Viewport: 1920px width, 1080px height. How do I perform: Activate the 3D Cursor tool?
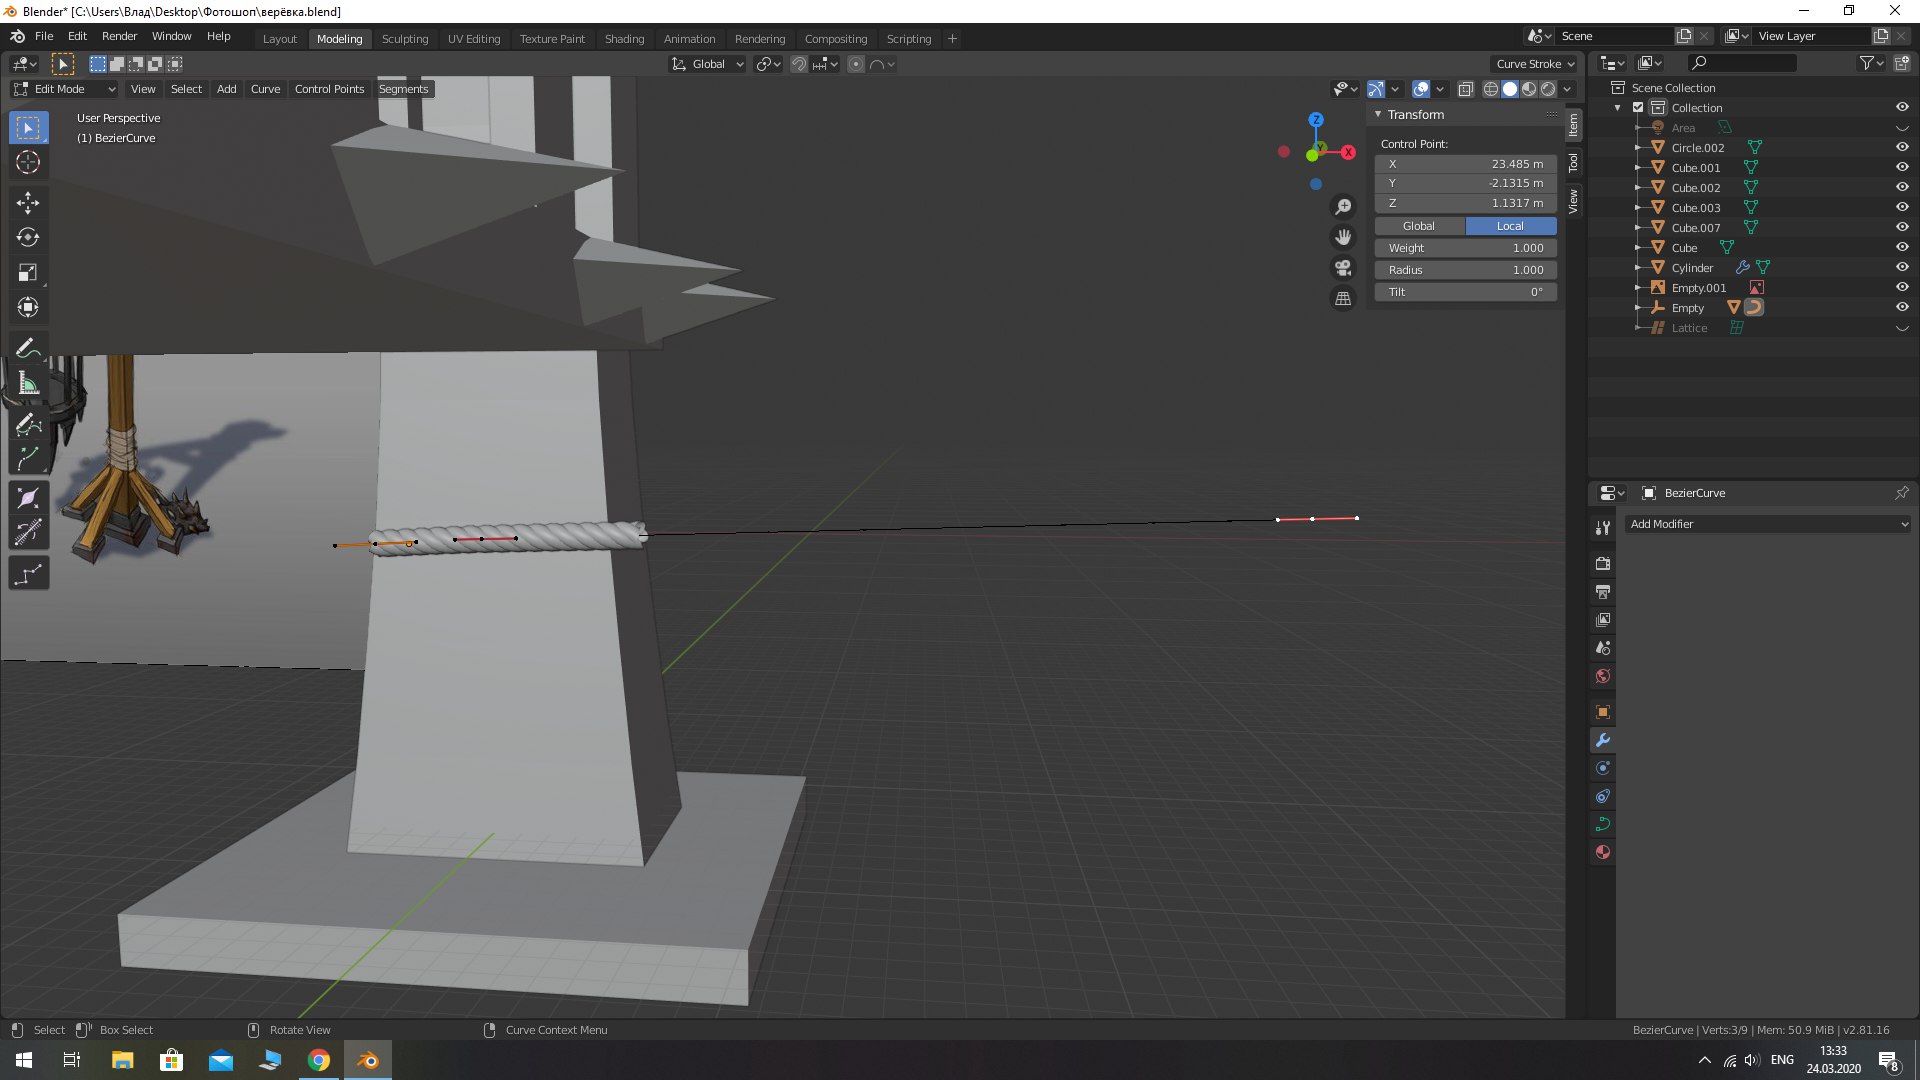(28, 162)
